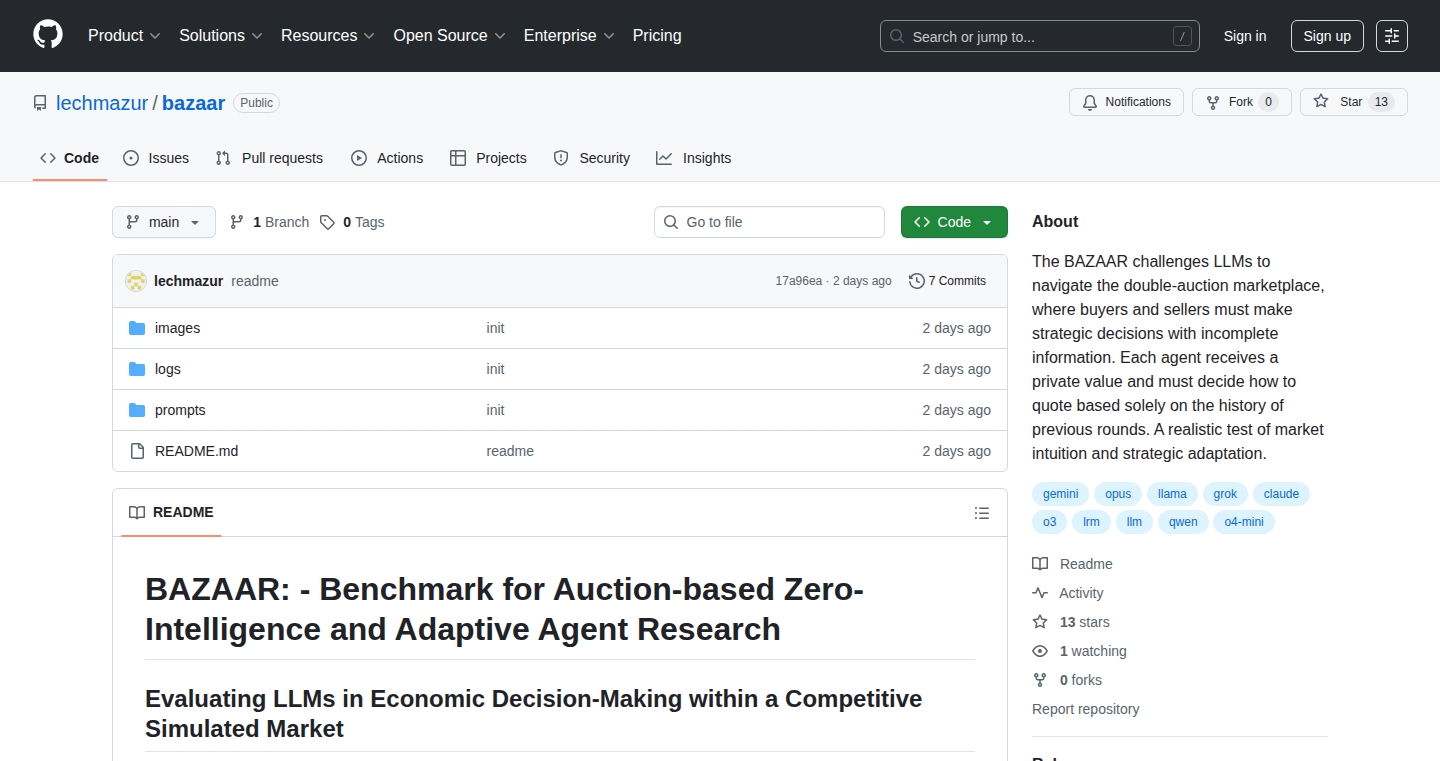
Task: Expand the Solutions menu
Action: [221, 35]
